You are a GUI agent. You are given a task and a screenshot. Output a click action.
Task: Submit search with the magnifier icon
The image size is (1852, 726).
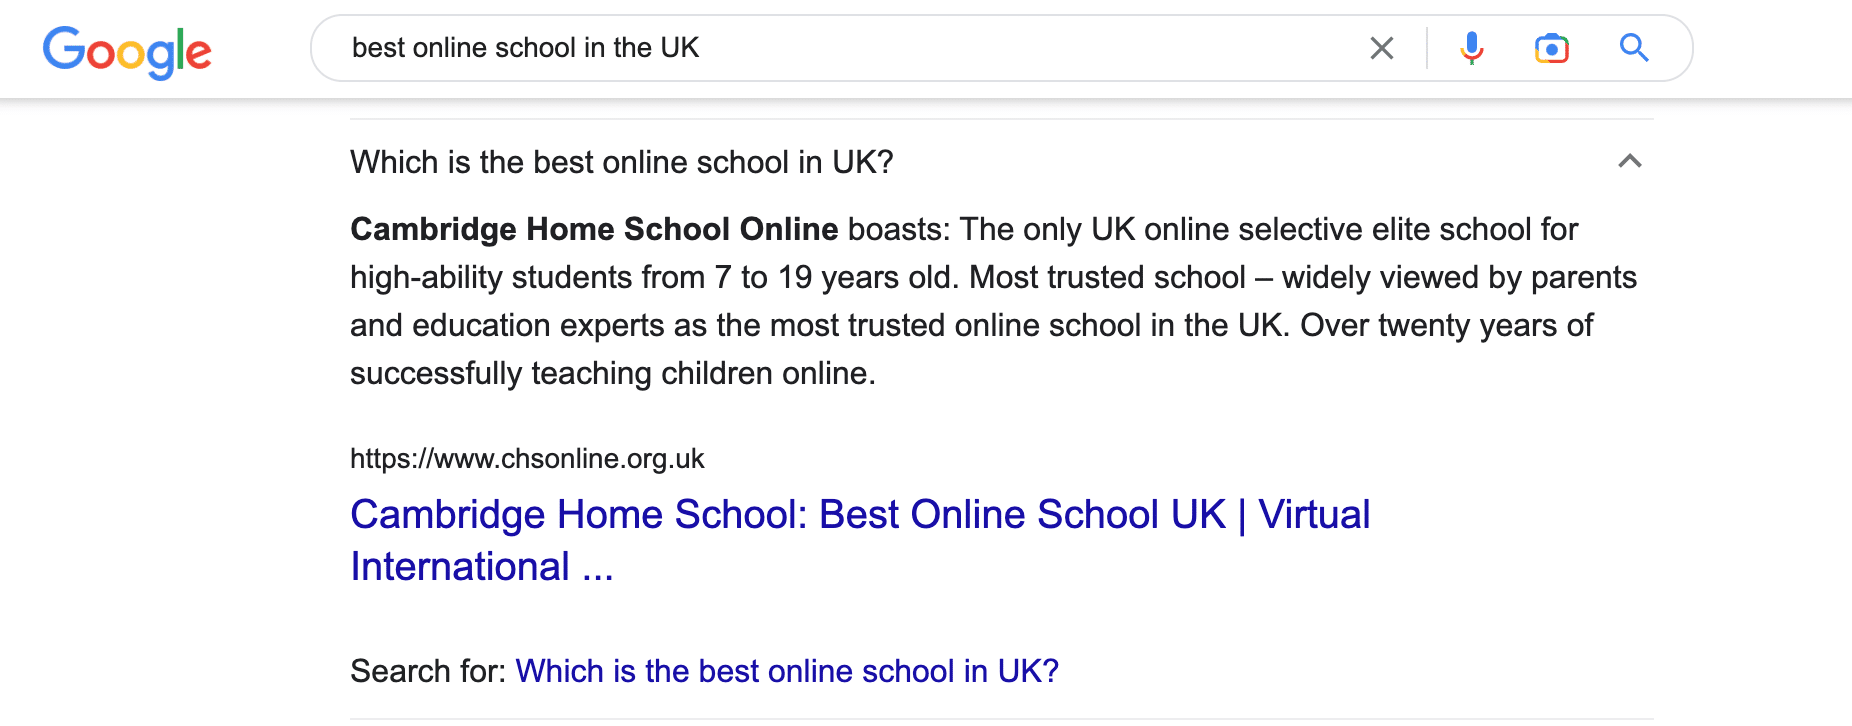pos(1633,48)
